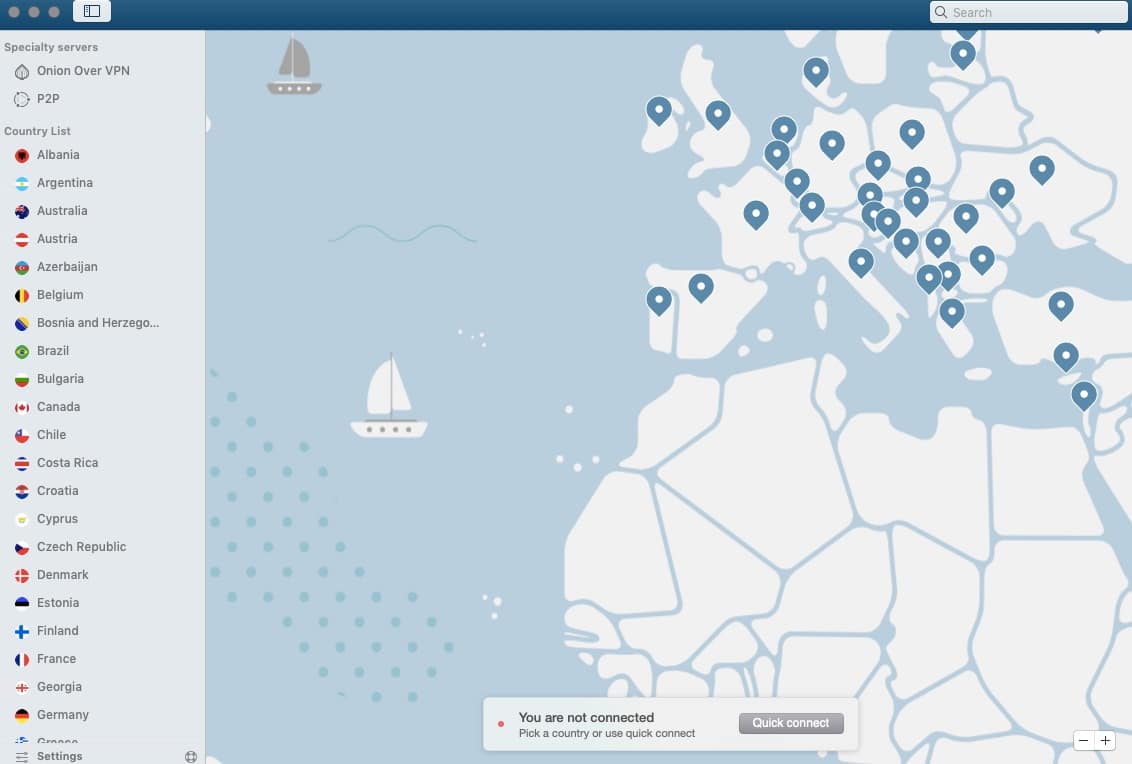
Task: Select Denmark in the country list
Action: click(62, 575)
